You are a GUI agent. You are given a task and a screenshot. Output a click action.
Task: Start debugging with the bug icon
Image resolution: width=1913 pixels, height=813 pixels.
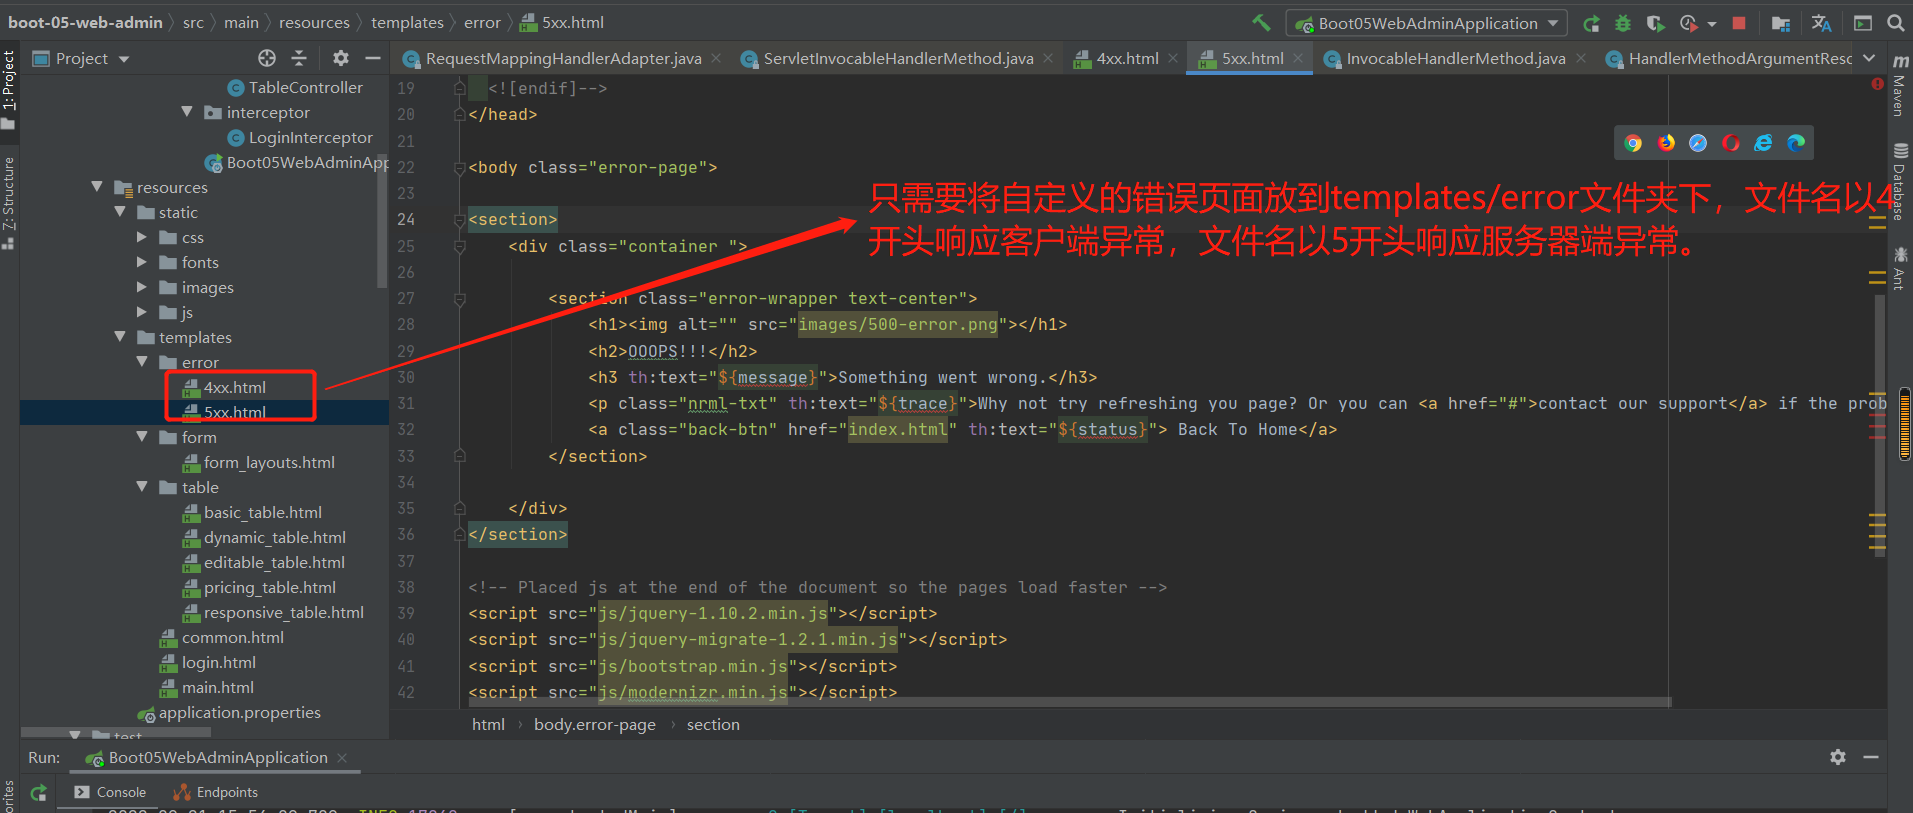pyautogui.click(x=1623, y=23)
